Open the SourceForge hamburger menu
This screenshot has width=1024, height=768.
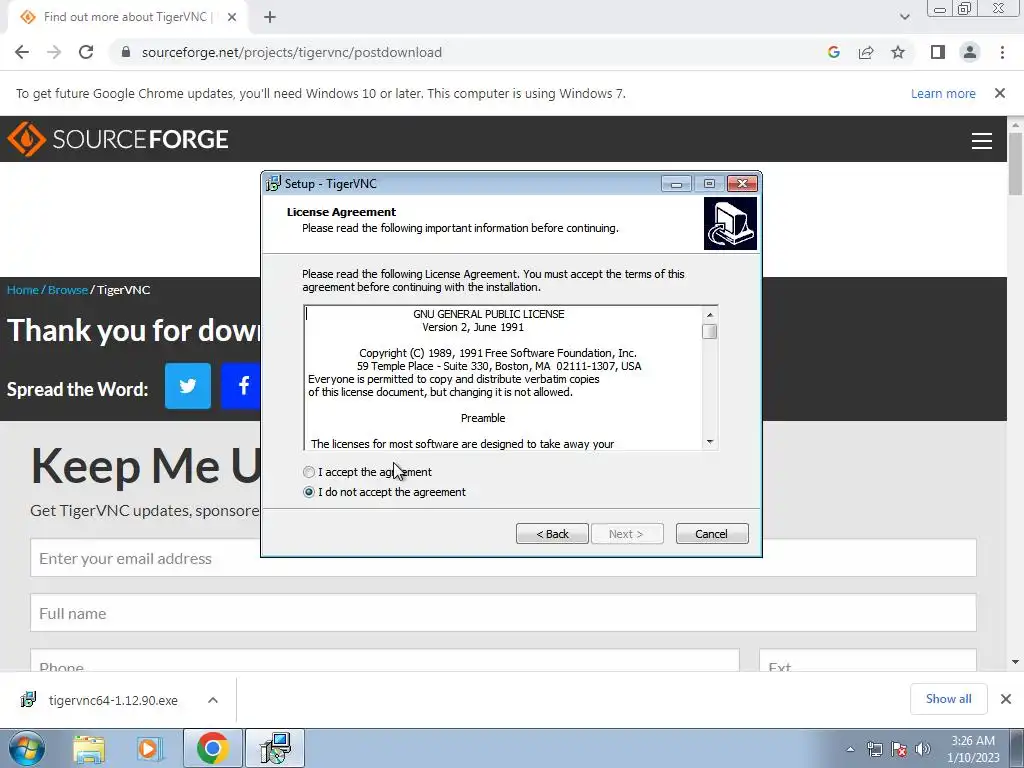pyautogui.click(x=982, y=140)
